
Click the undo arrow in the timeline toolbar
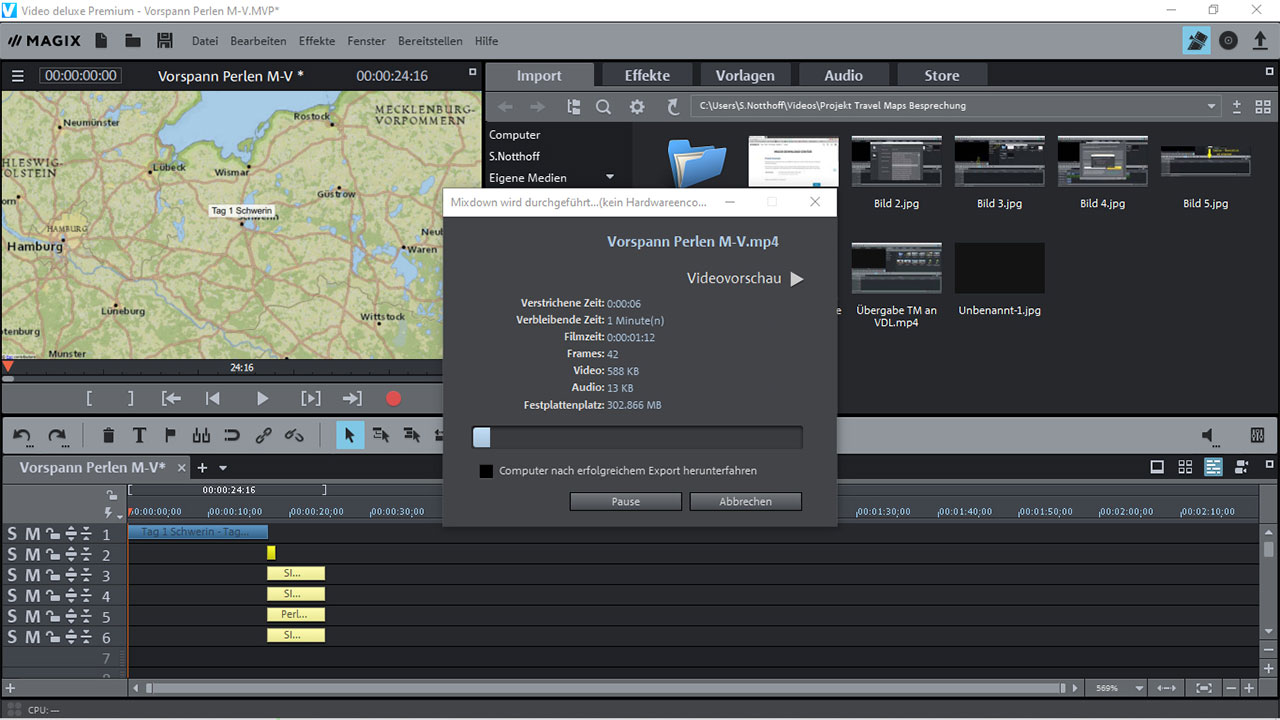pos(22,435)
